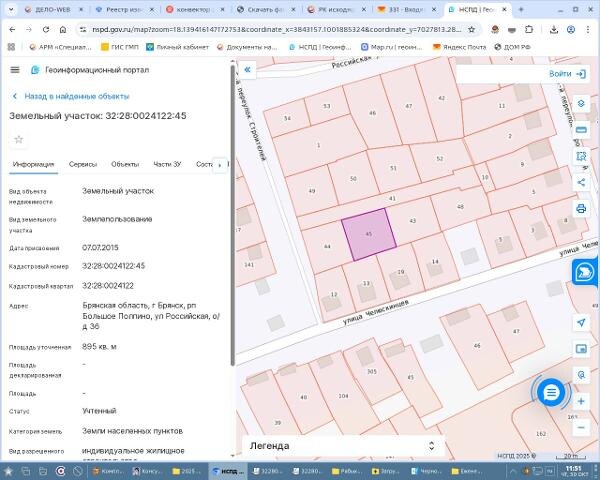
Task: Open the hamburger menu of Геоинформационный портал
Action: (x=15, y=70)
